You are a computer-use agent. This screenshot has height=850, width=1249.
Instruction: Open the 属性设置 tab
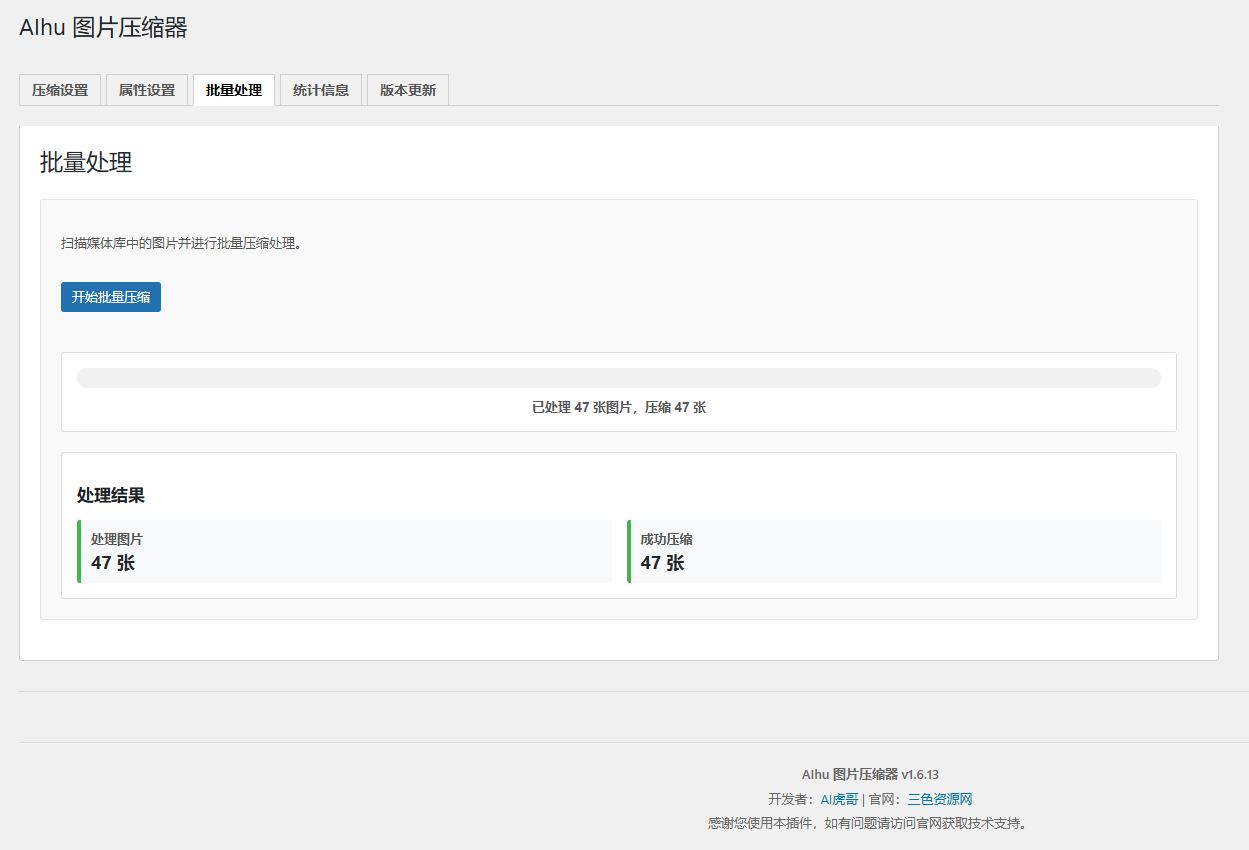[146, 89]
